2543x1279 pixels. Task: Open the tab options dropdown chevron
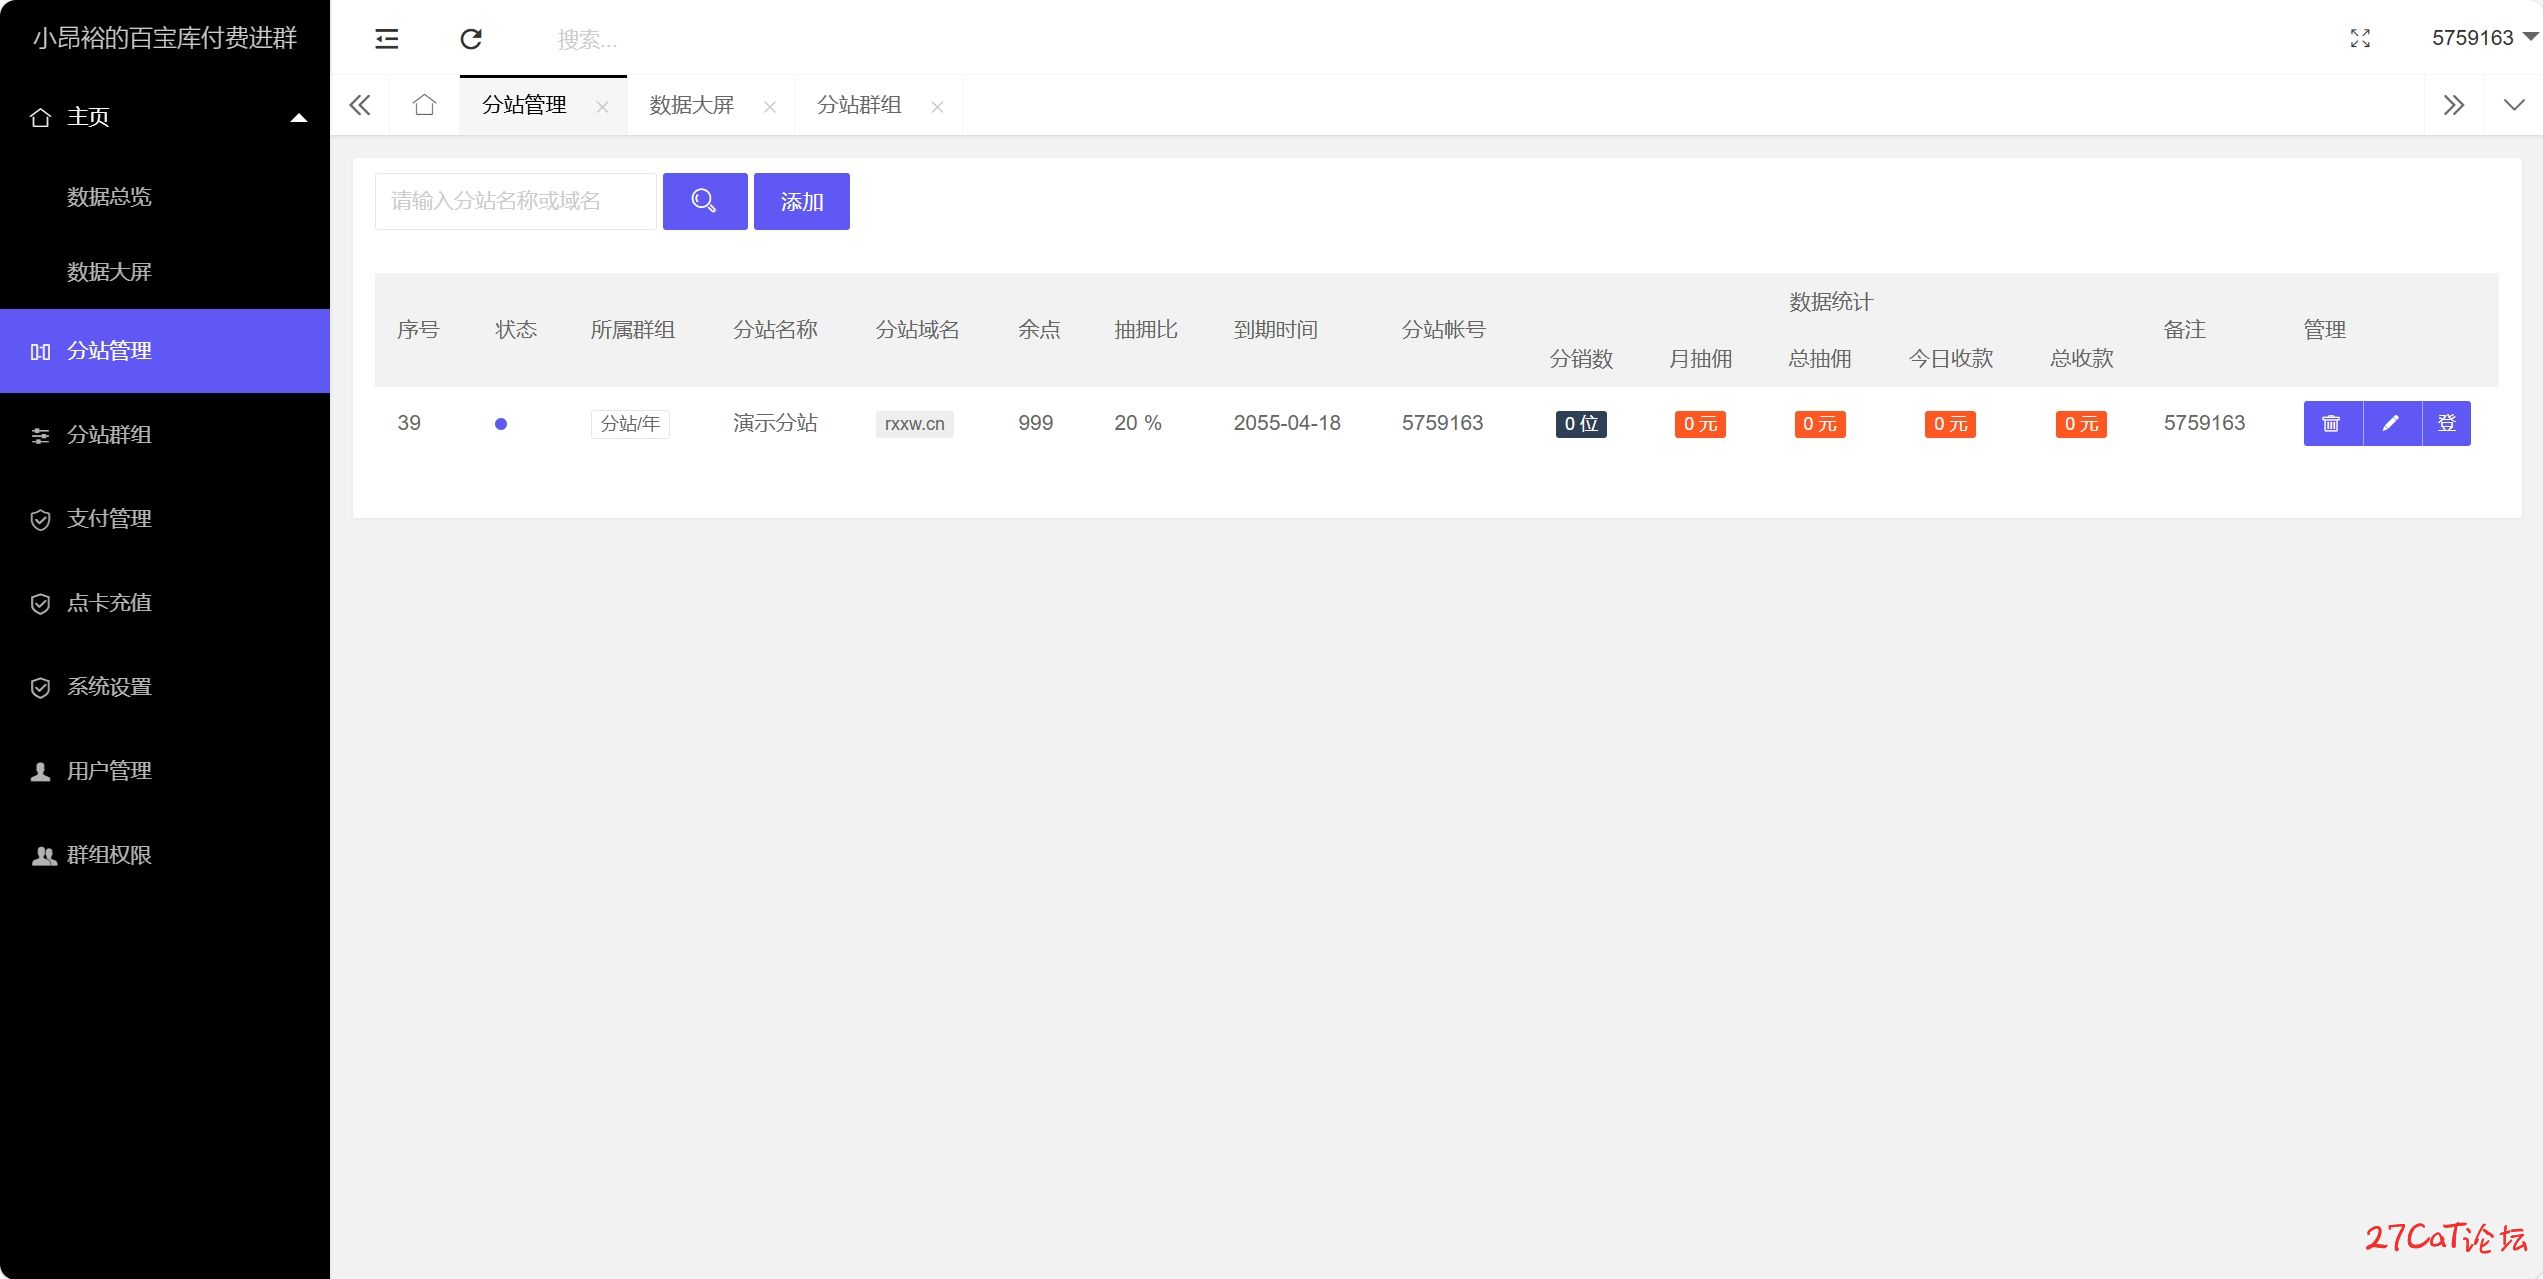(2514, 105)
